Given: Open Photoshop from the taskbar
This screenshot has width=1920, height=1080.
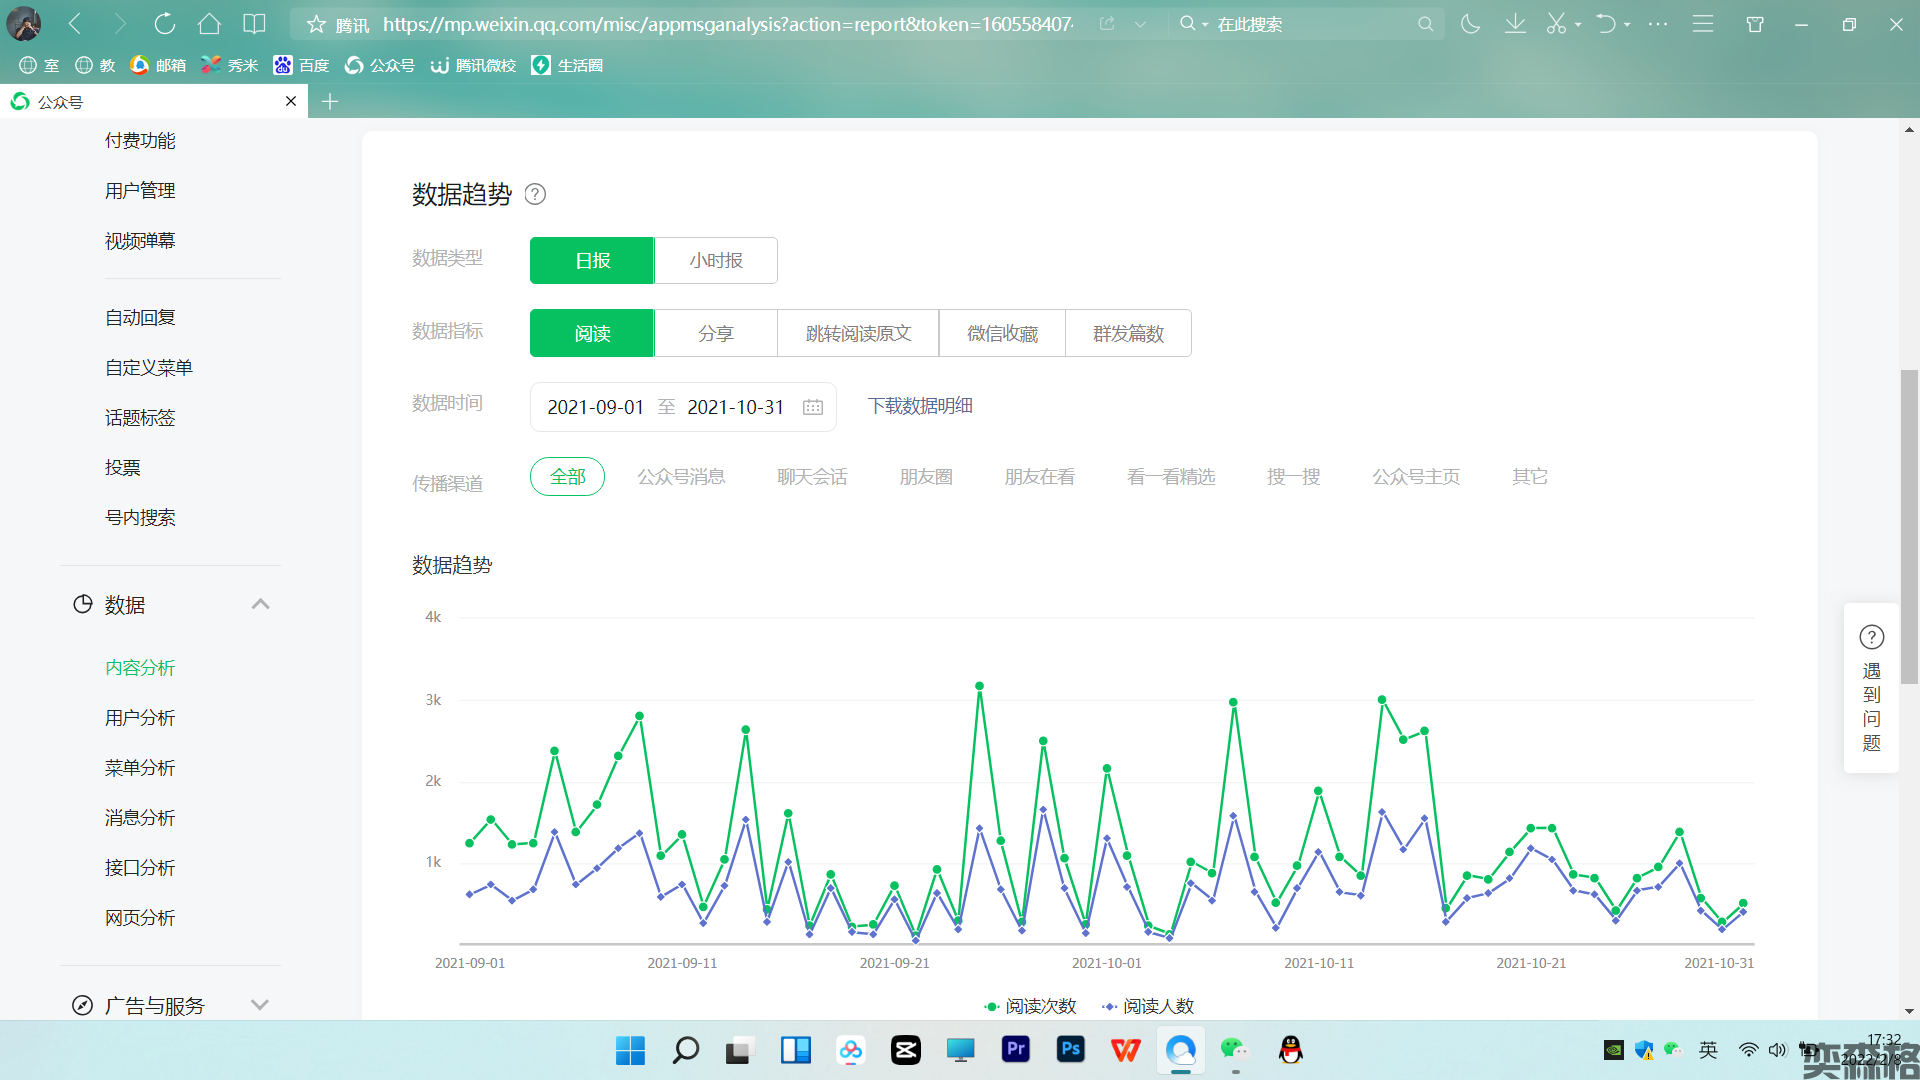Looking at the screenshot, I should (x=1070, y=1049).
